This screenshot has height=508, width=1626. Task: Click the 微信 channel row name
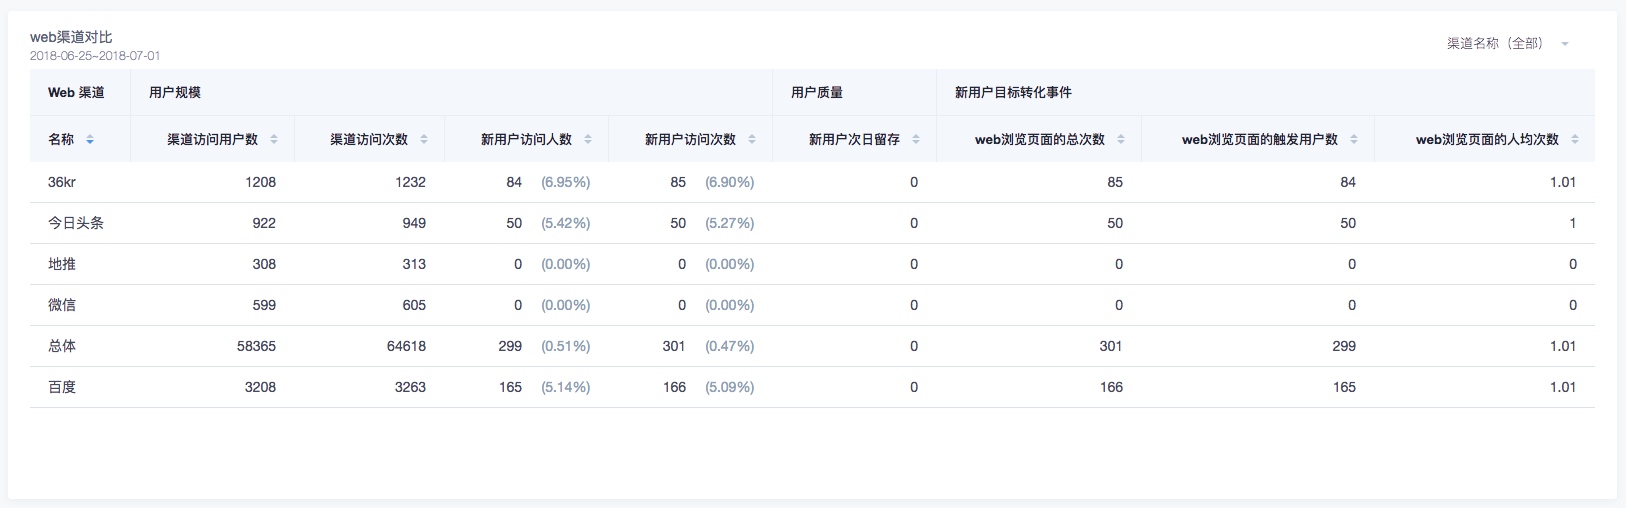tap(62, 305)
